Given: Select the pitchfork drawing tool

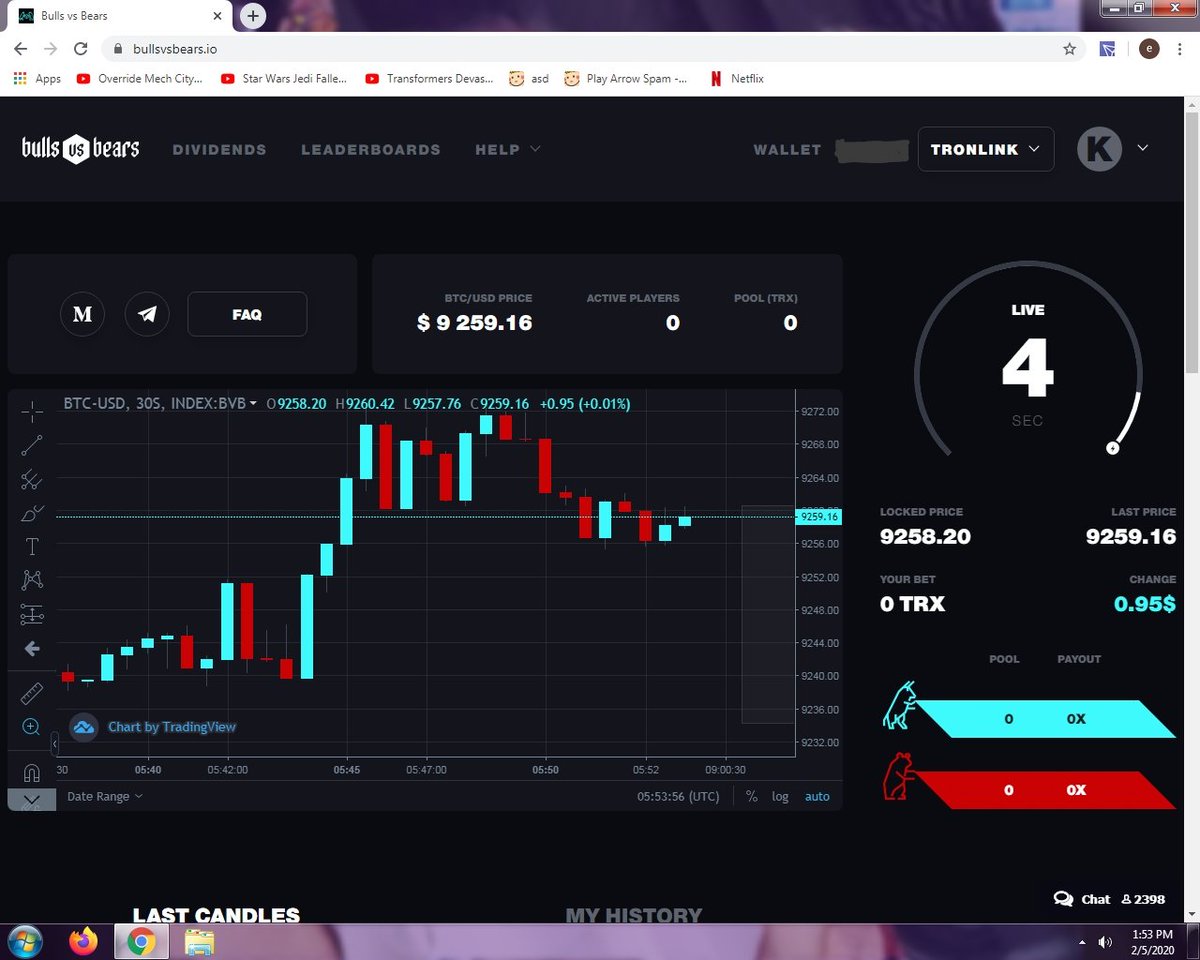Looking at the screenshot, I should pos(32,480).
